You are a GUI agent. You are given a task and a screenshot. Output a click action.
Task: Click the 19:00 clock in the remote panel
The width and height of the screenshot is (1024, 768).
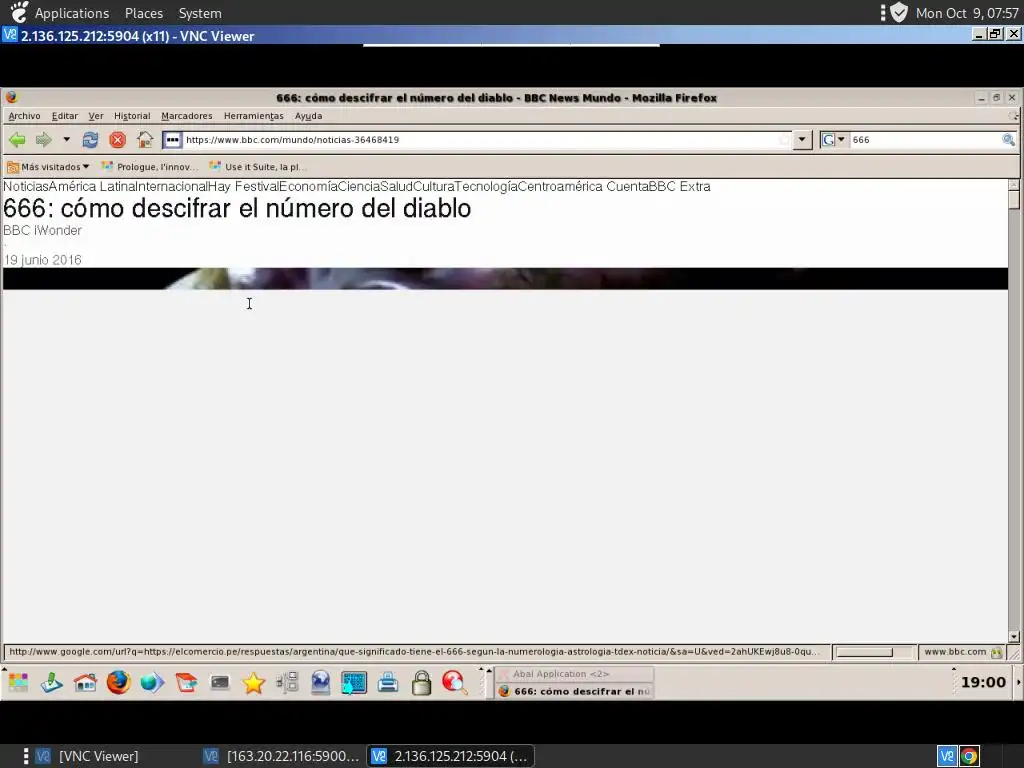click(x=983, y=682)
